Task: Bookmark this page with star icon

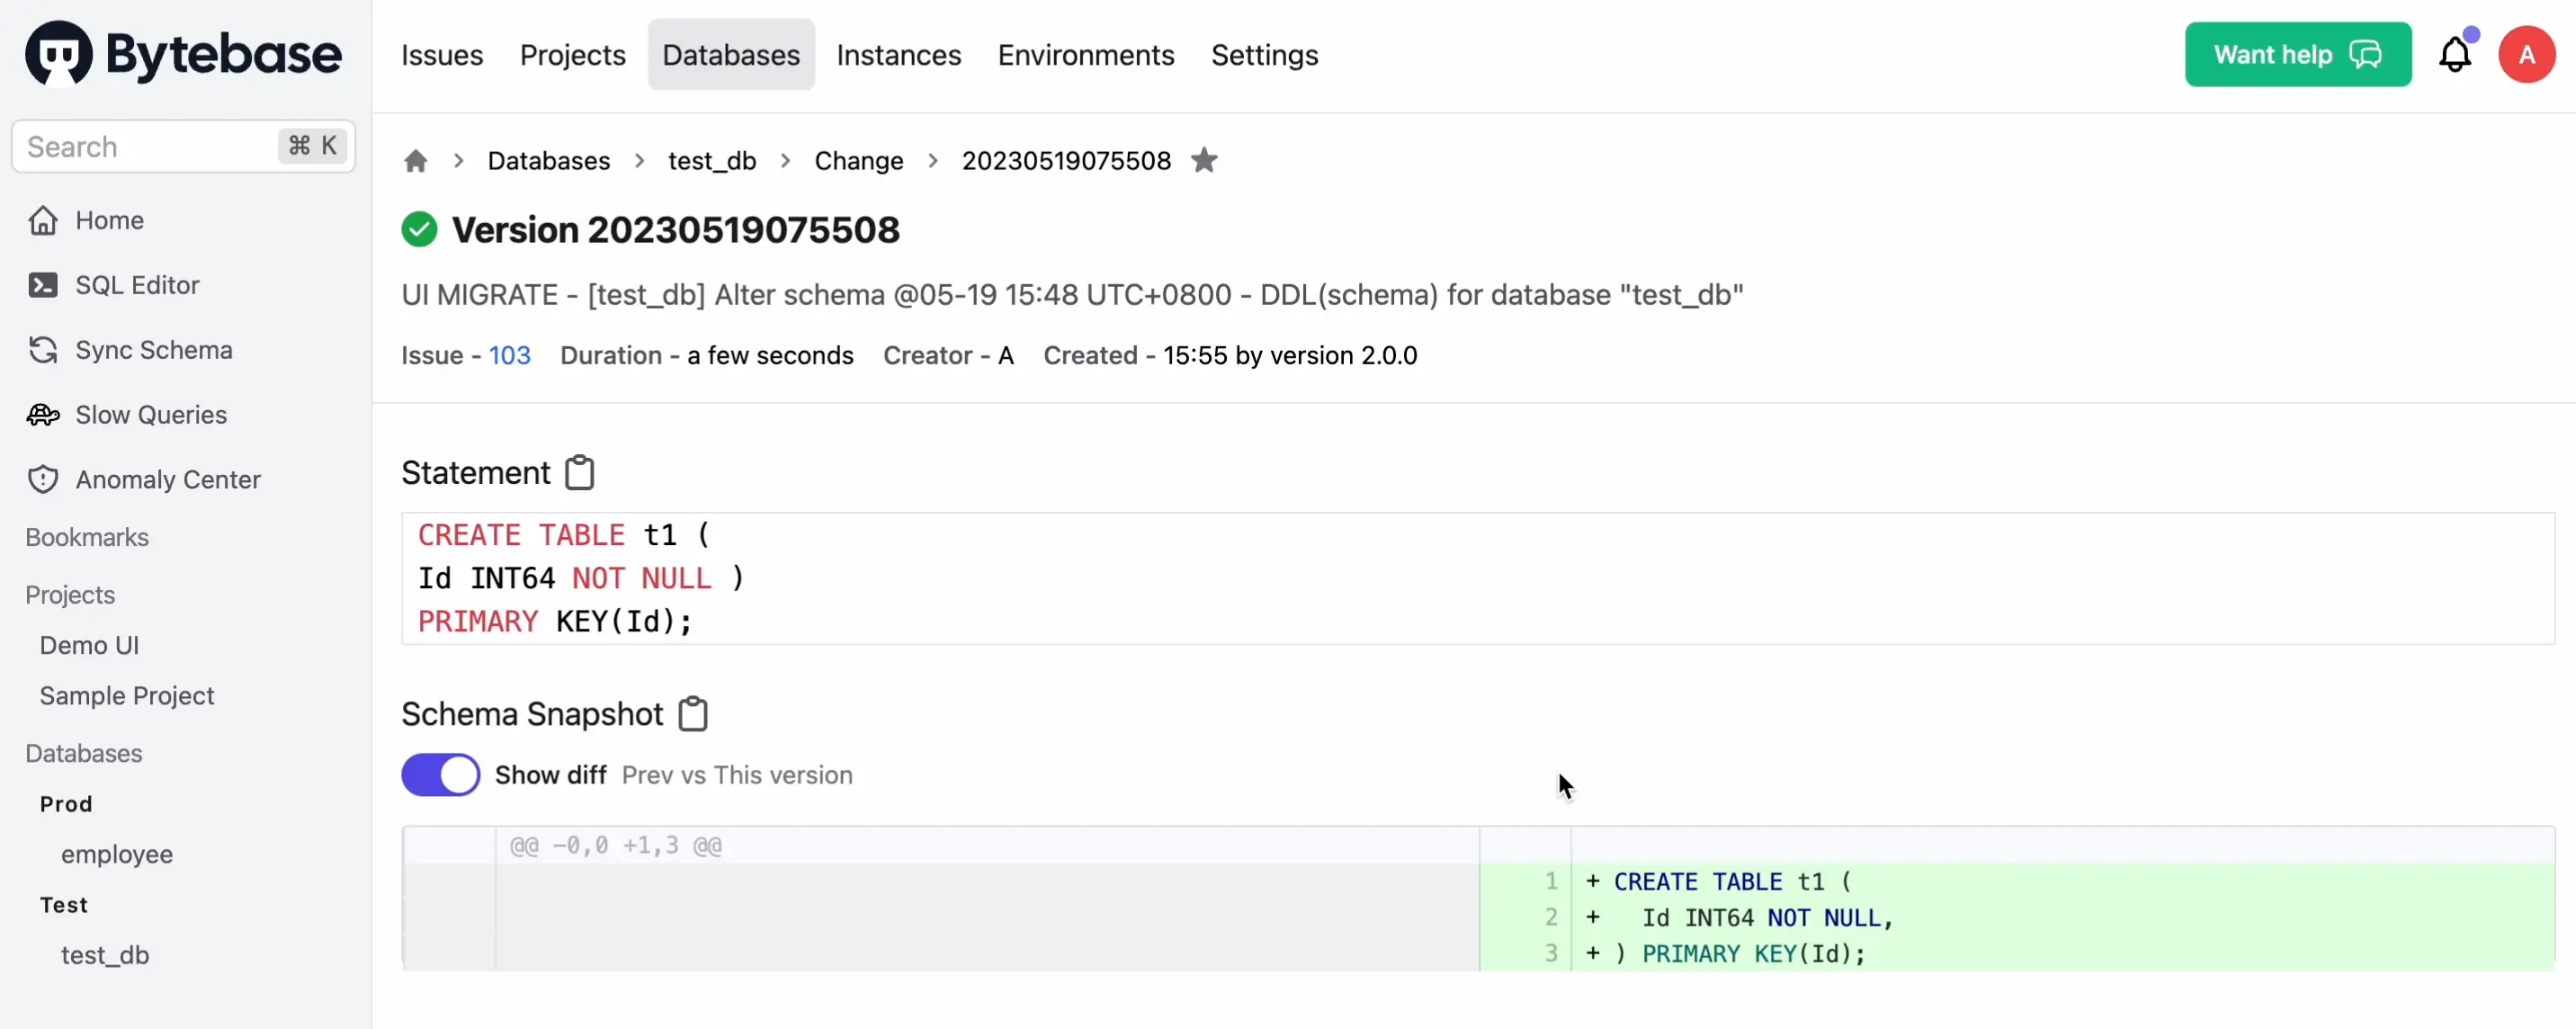Action: 1204,161
